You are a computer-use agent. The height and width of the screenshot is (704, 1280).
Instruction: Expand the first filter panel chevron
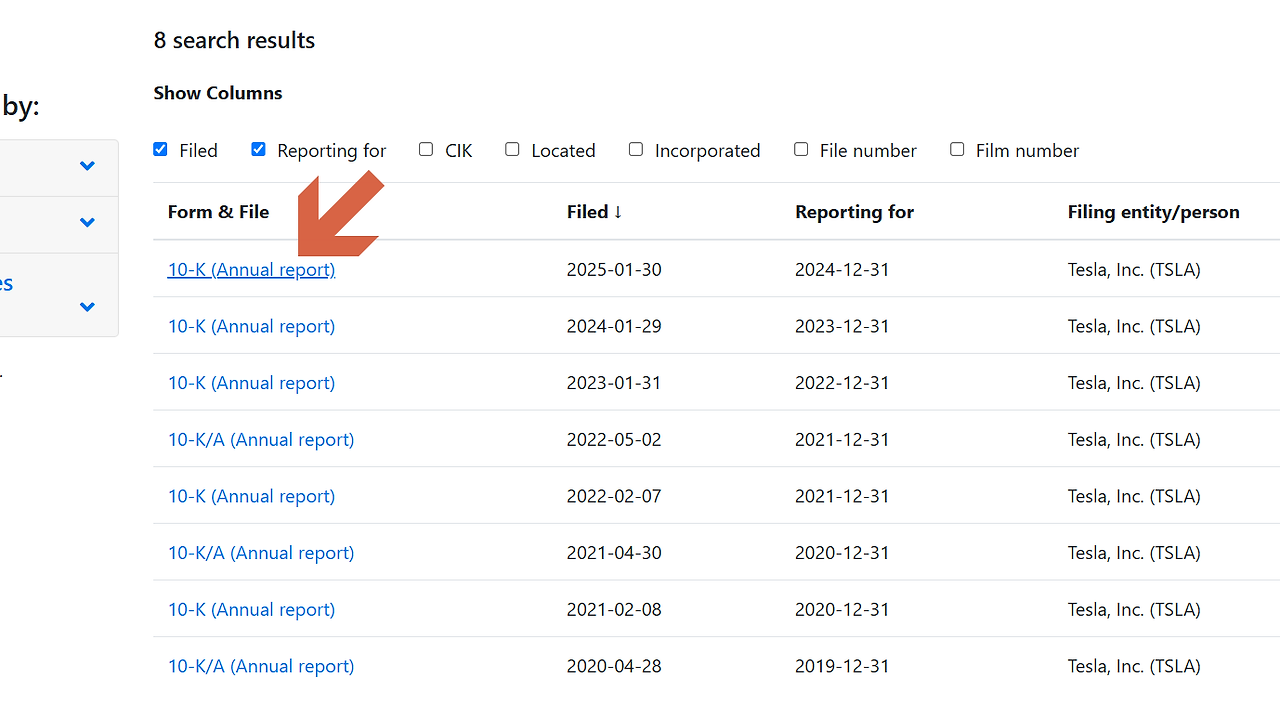click(x=87, y=166)
